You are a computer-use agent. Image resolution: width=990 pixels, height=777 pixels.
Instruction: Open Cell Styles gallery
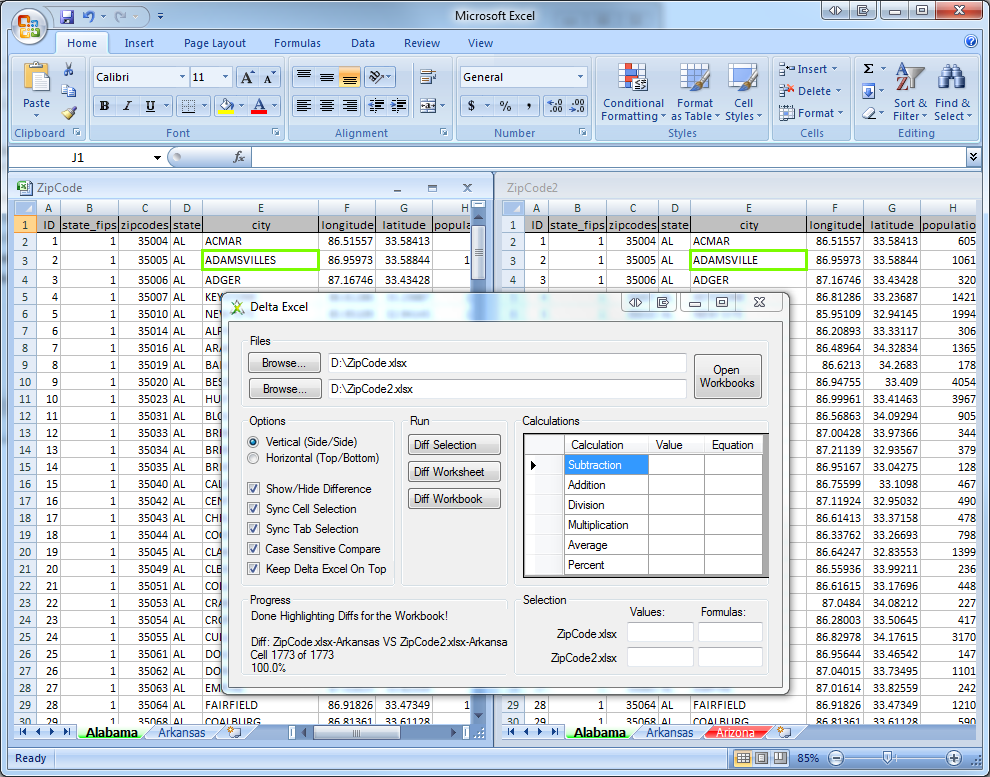click(743, 92)
